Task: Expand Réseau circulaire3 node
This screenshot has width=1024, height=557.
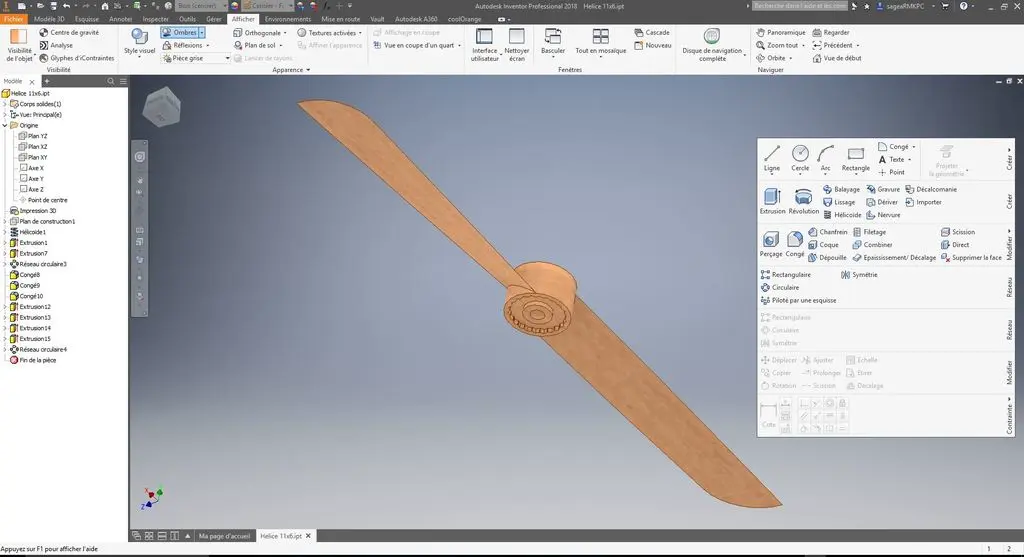Action: tap(5, 264)
